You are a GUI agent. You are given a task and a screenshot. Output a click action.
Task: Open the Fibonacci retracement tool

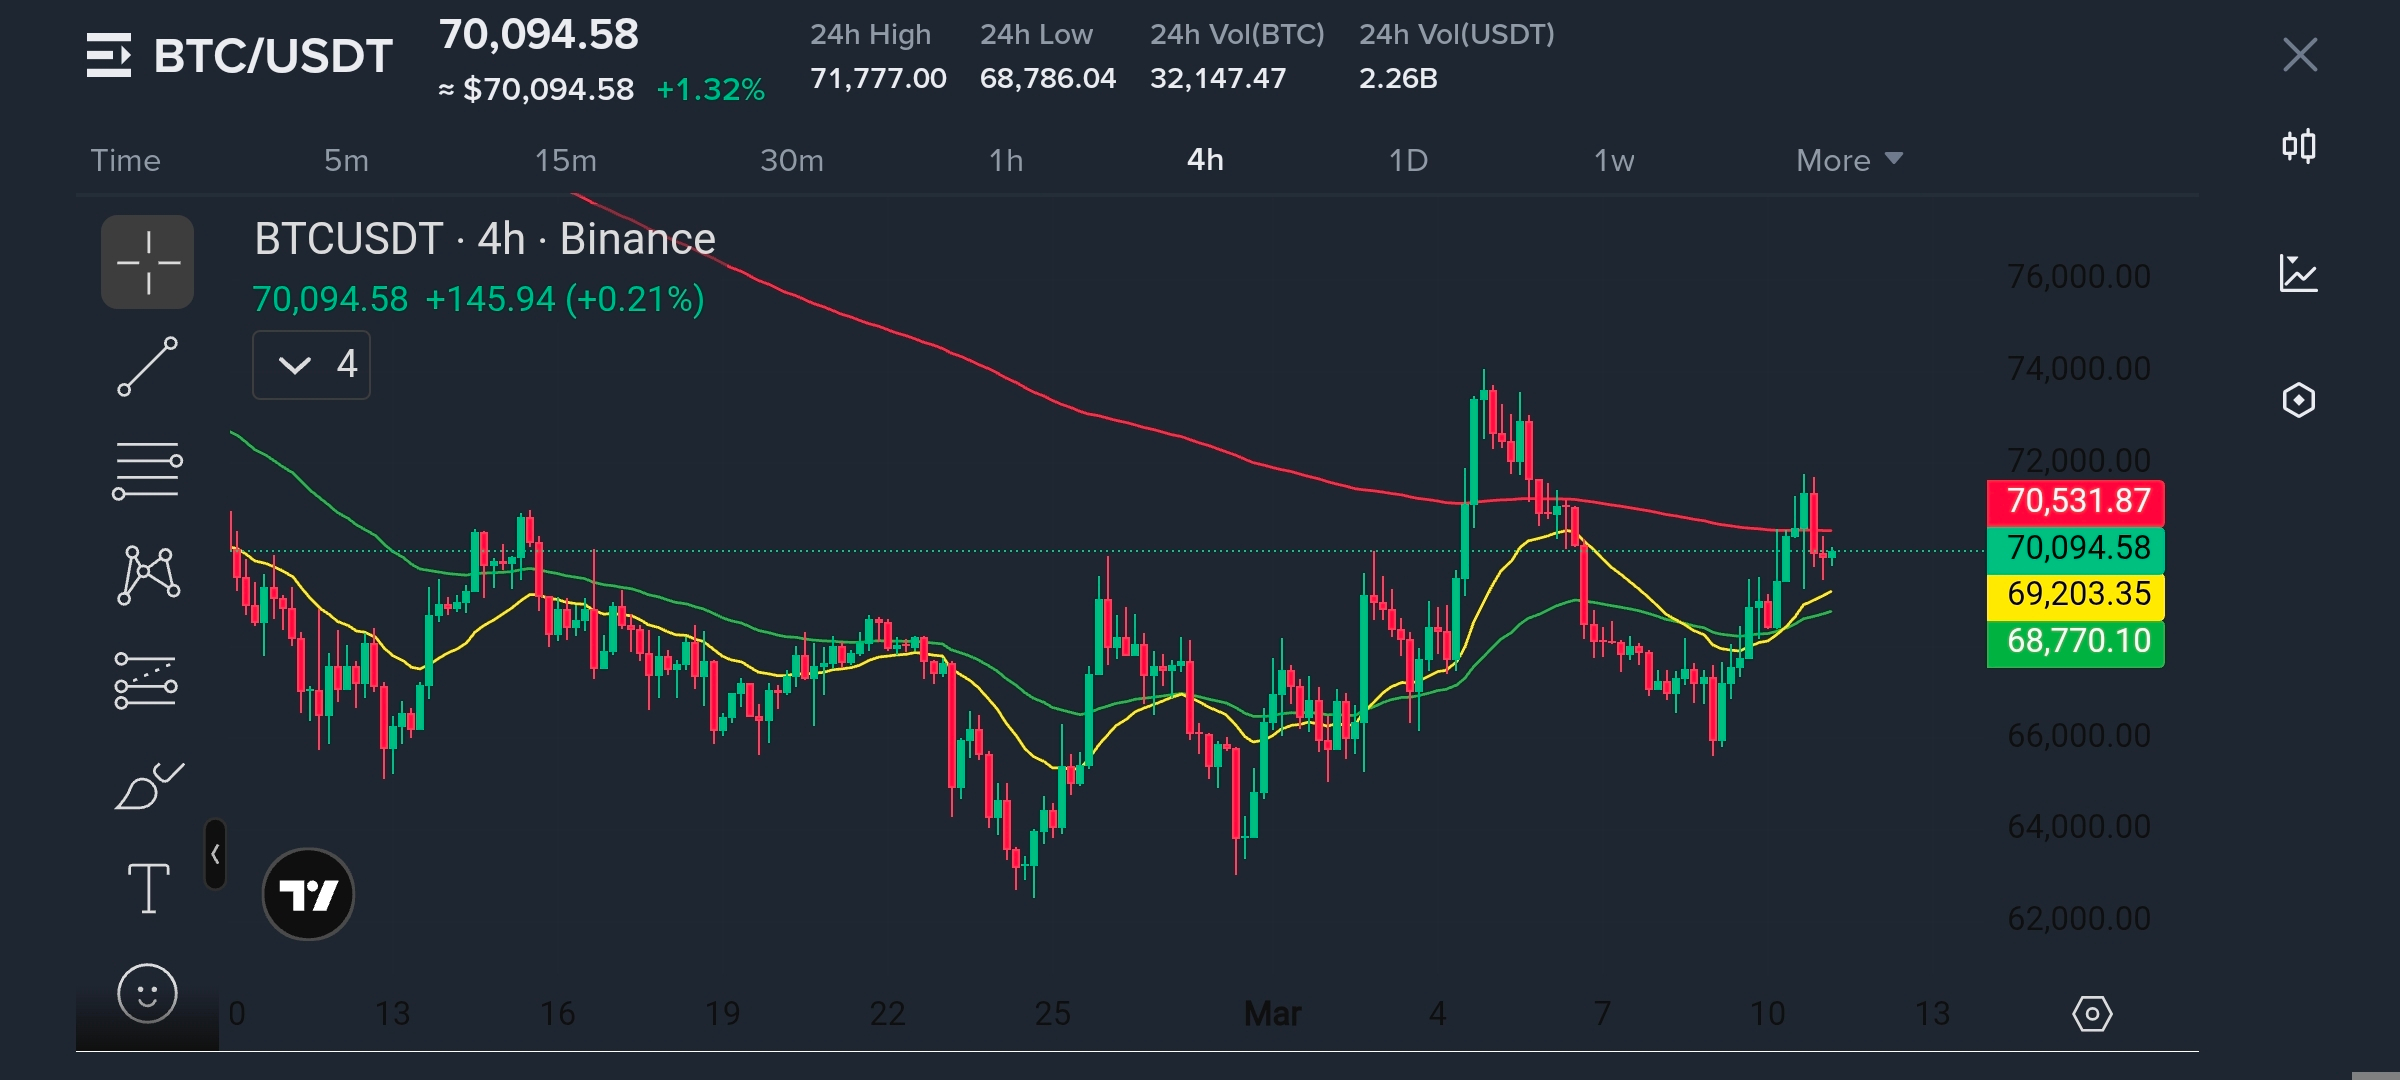[x=148, y=470]
